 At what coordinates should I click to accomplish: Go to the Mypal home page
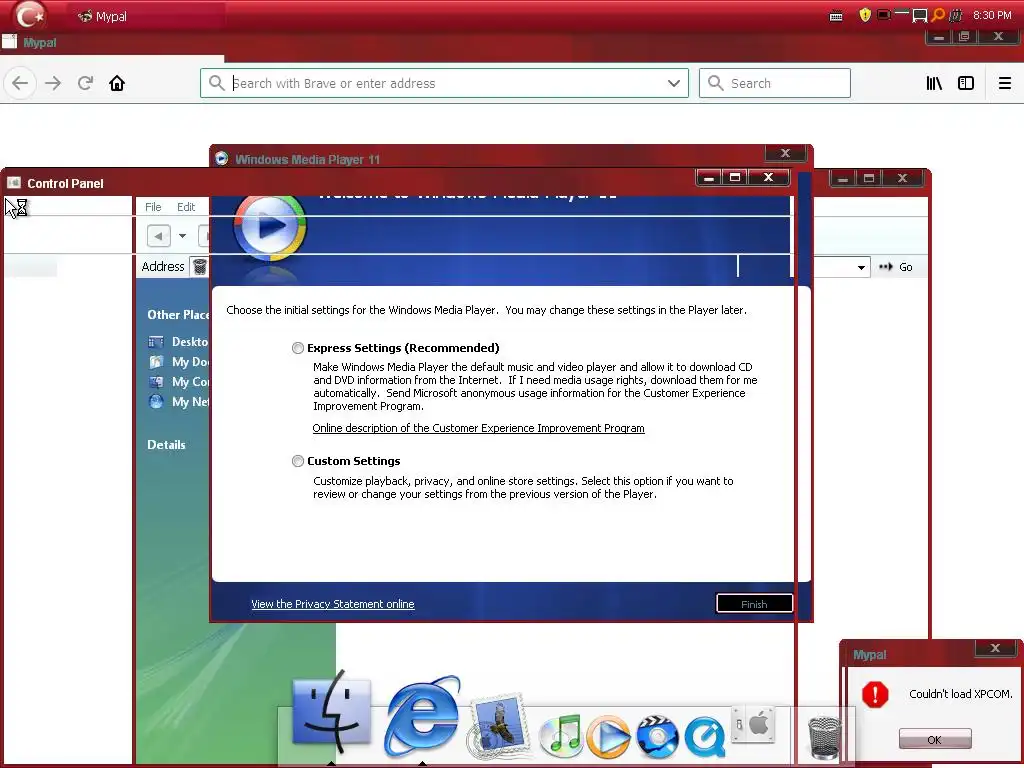coord(117,84)
